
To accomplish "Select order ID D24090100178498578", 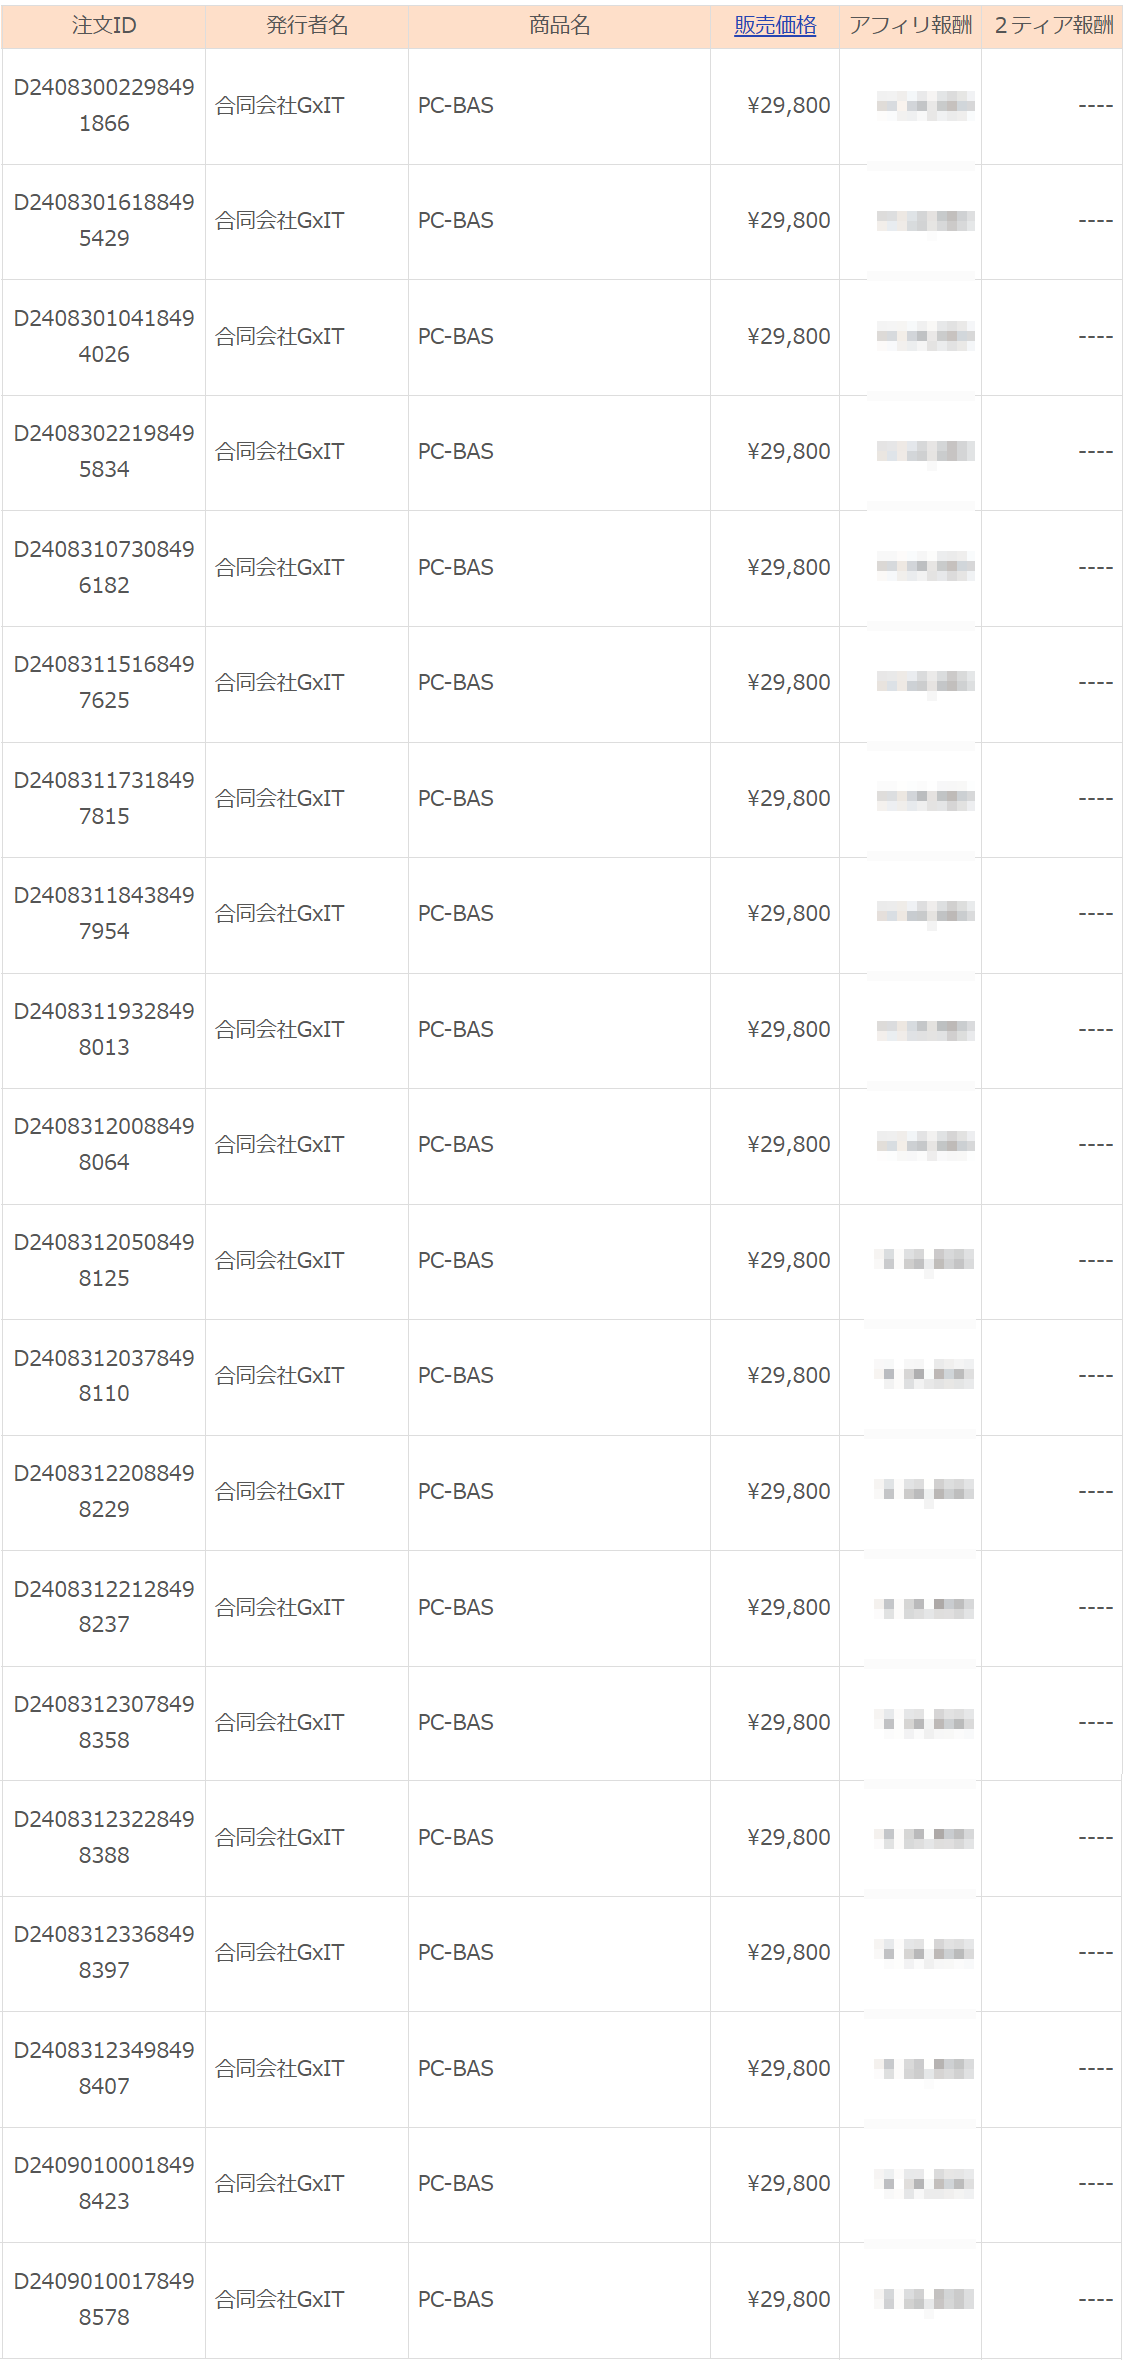I will point(104,2299).
